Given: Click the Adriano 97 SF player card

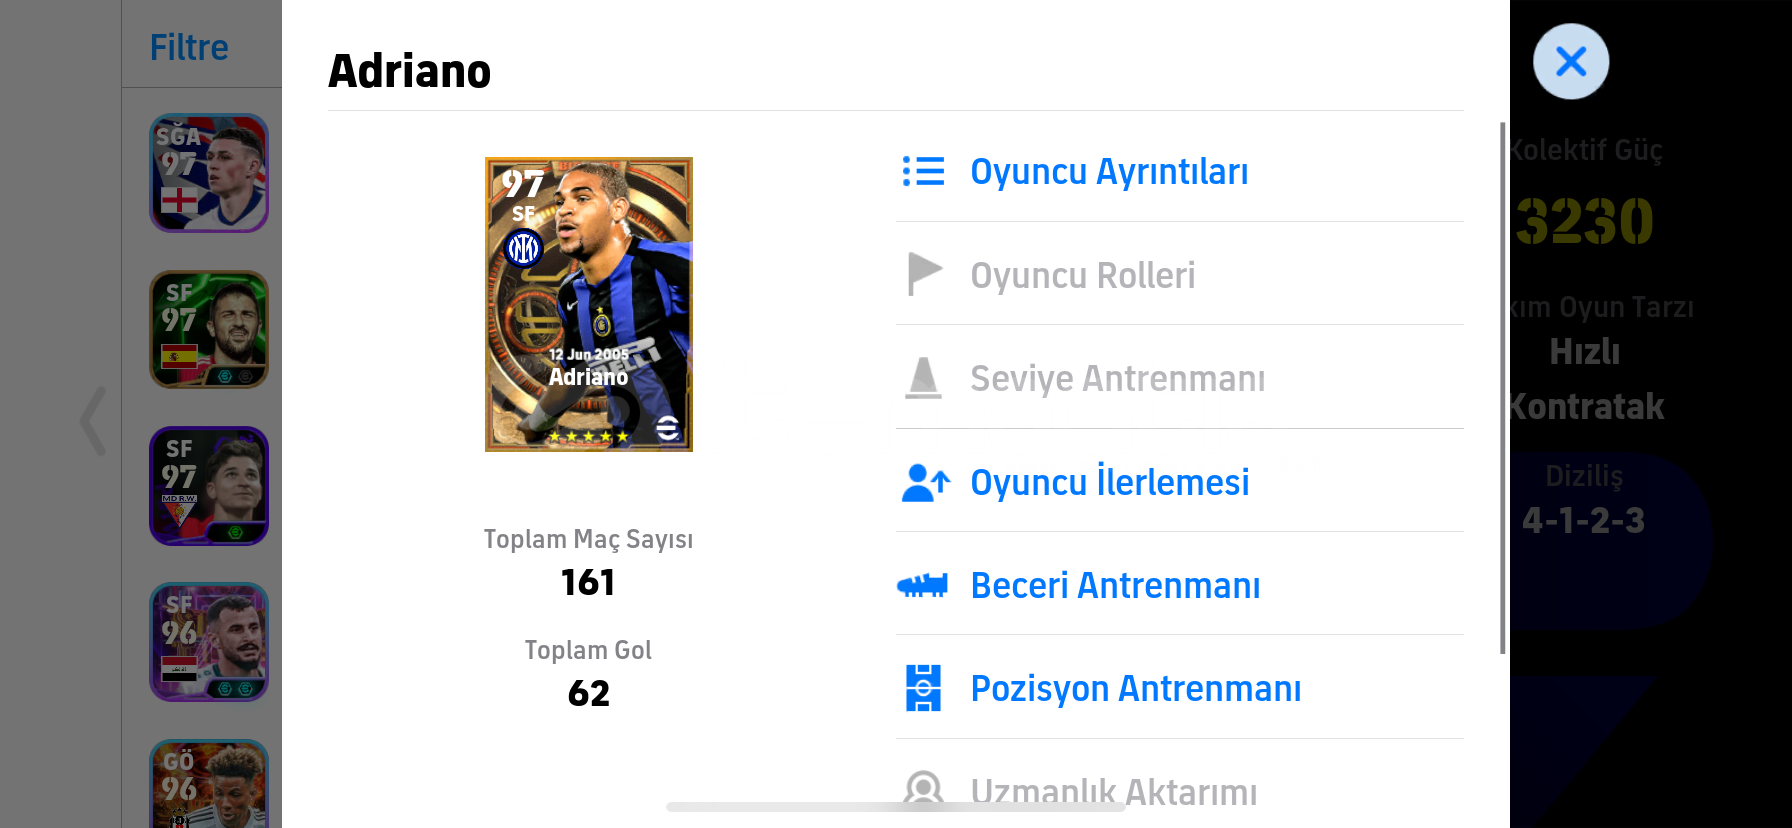Looking at the screenshot, I should pos(589,304).
